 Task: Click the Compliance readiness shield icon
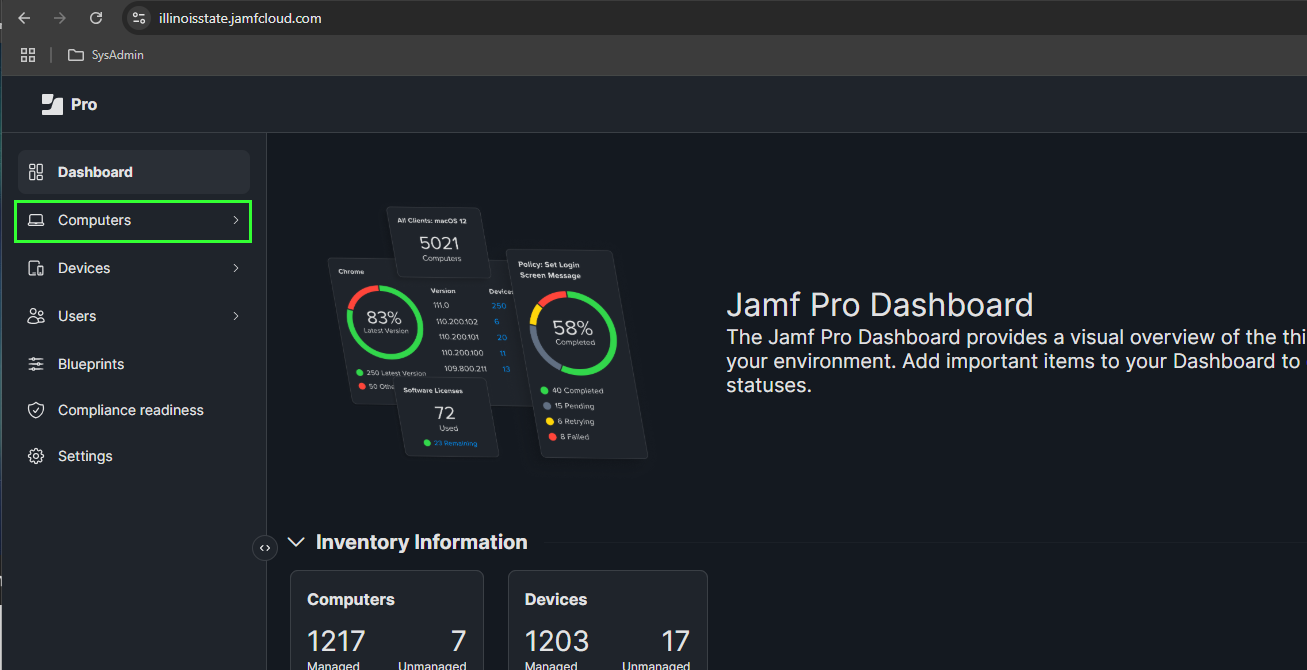point(36,410)
